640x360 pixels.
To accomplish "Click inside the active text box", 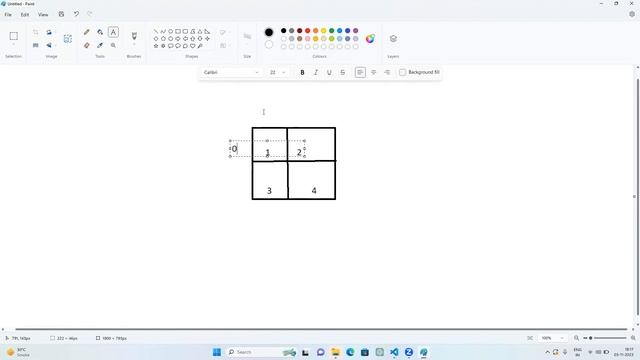I will [267, 149].
